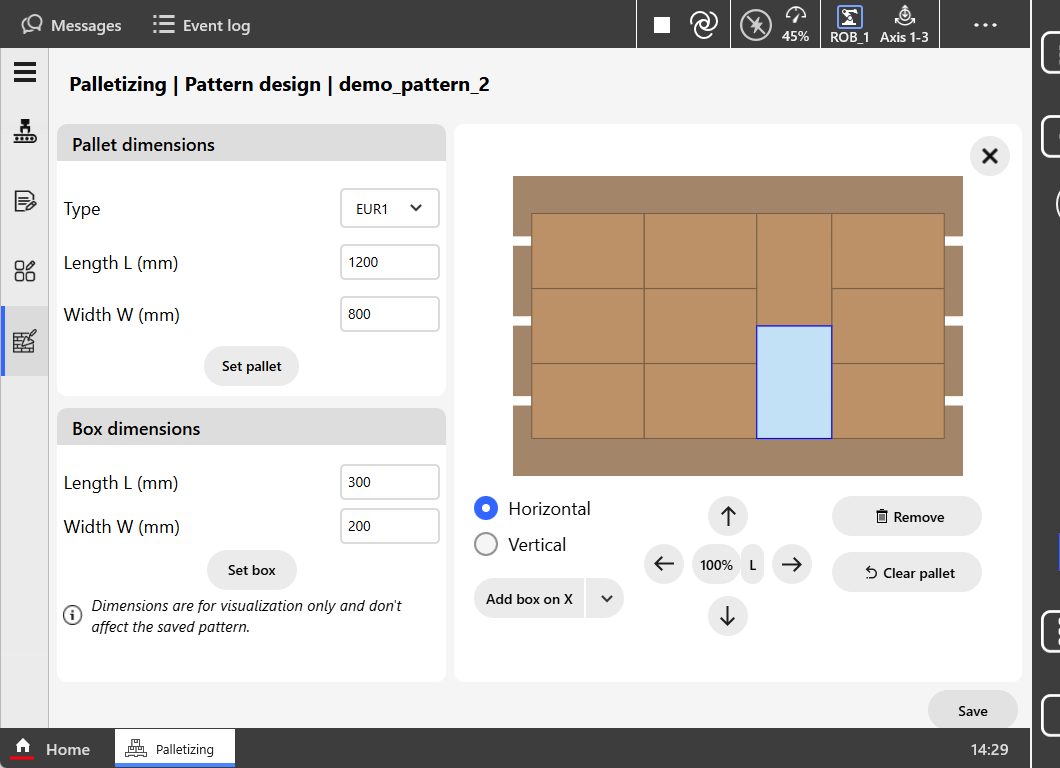Screen dimensions: 1060x768
Task: Click the box Width W field
Action: click(389, 526)
